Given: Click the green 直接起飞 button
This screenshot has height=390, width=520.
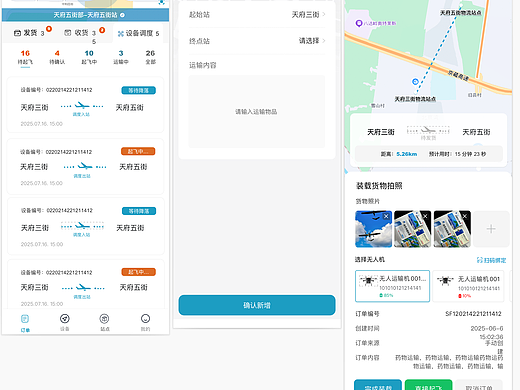Looking at the screenshot, I should pos(428,385).
